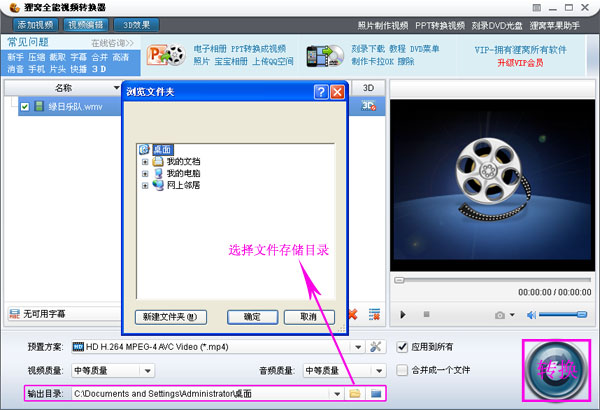
Task: Click 新建文件夹 button
Action: 171,317
